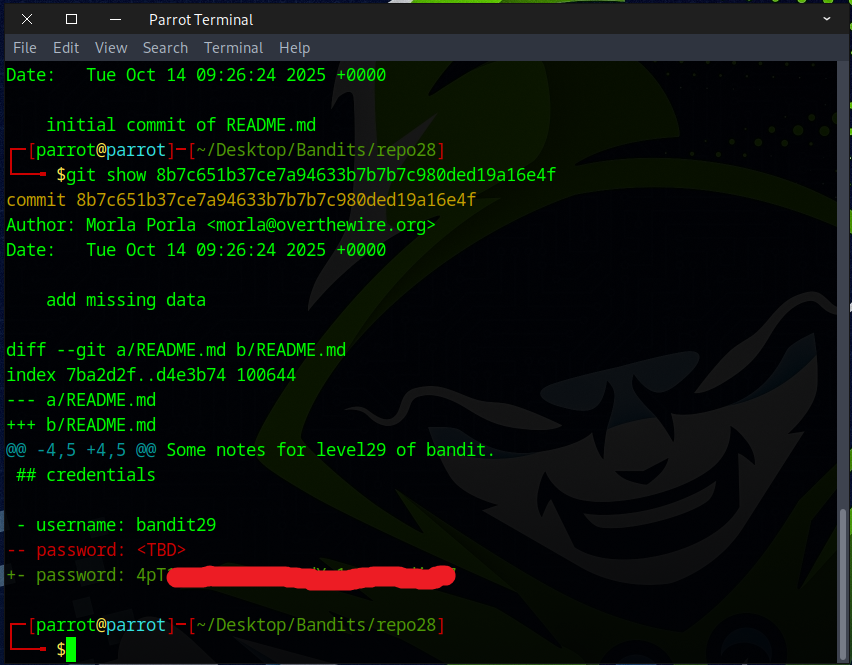The image size is (852, 665).
Task: Click the 'diff --git a/README.md' line
Action: click(176, 350)
